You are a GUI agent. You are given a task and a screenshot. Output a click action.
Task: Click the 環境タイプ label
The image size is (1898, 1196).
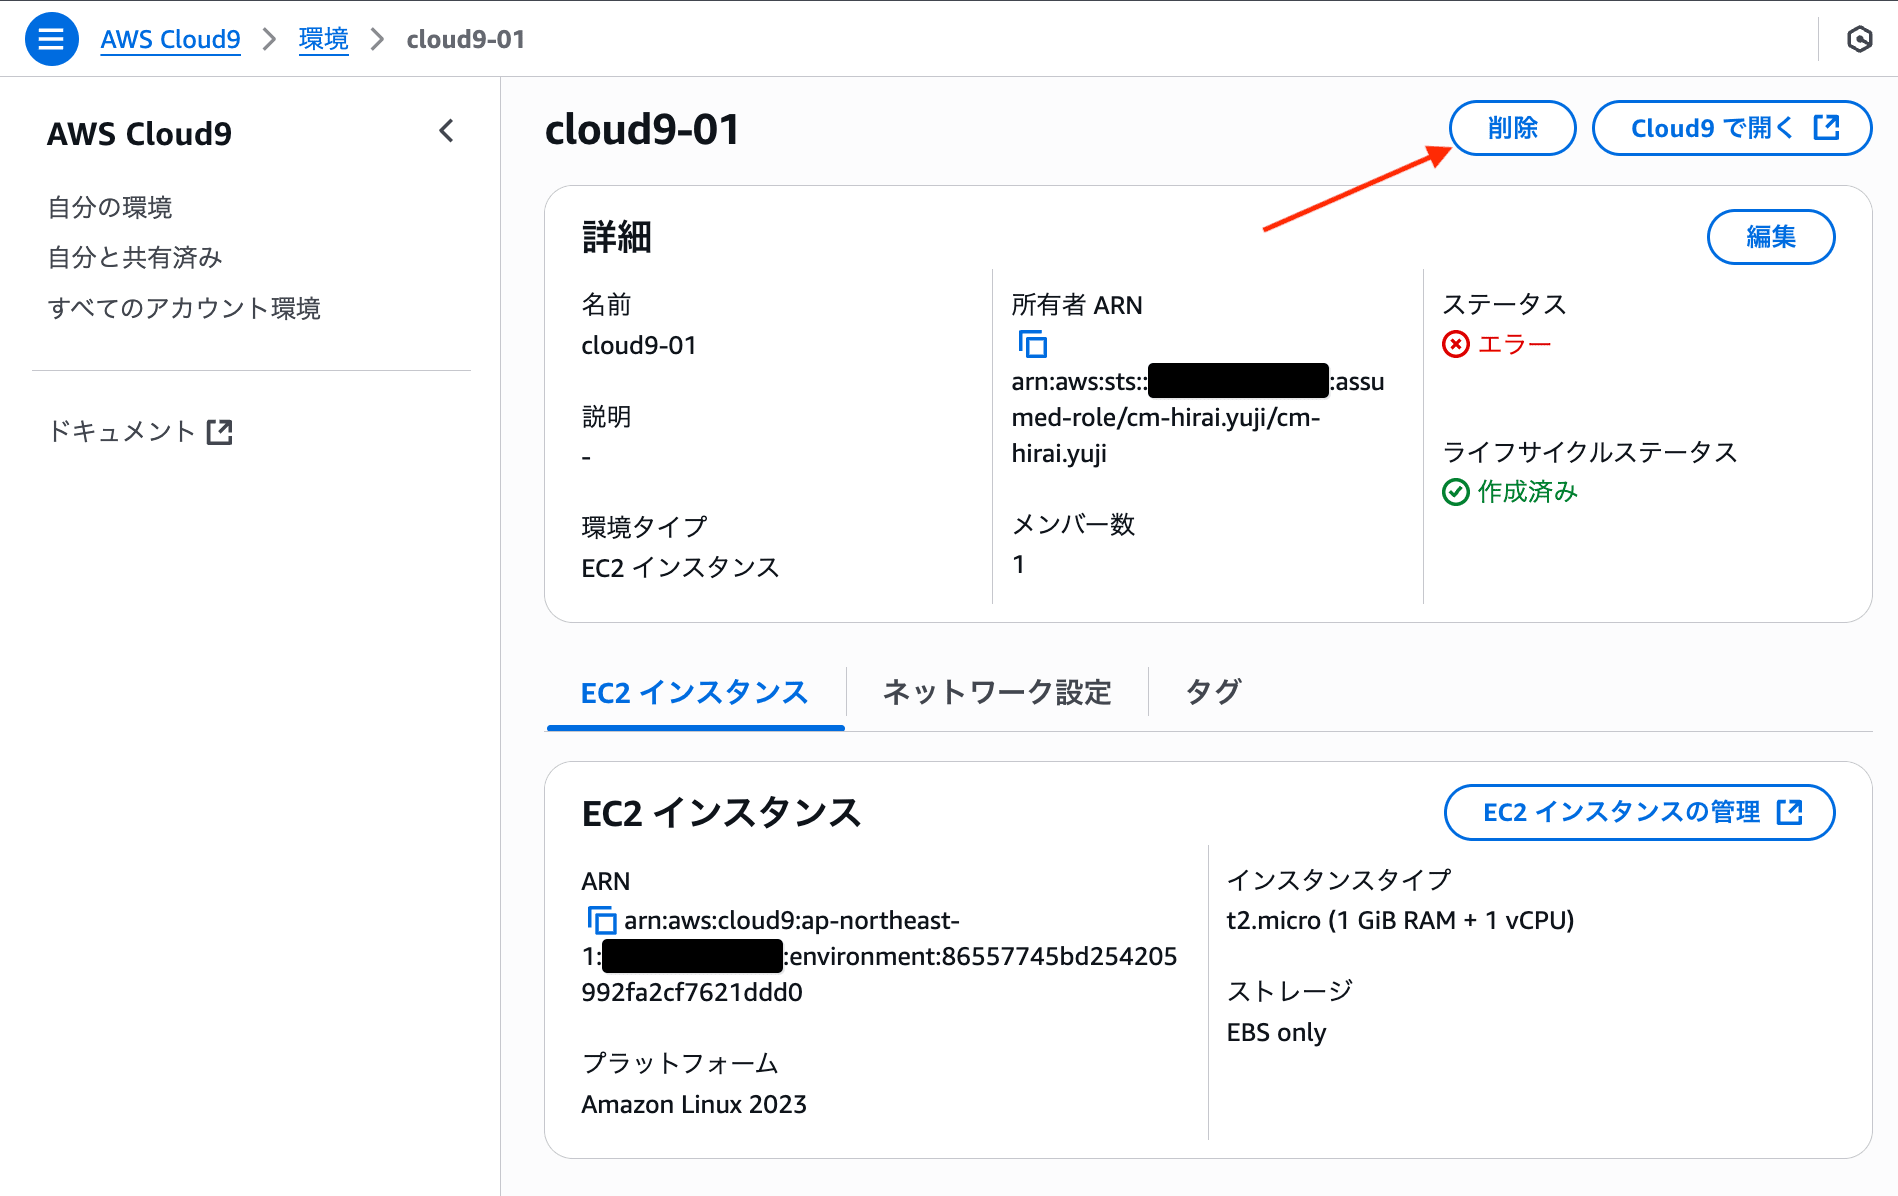click(644, 527)
